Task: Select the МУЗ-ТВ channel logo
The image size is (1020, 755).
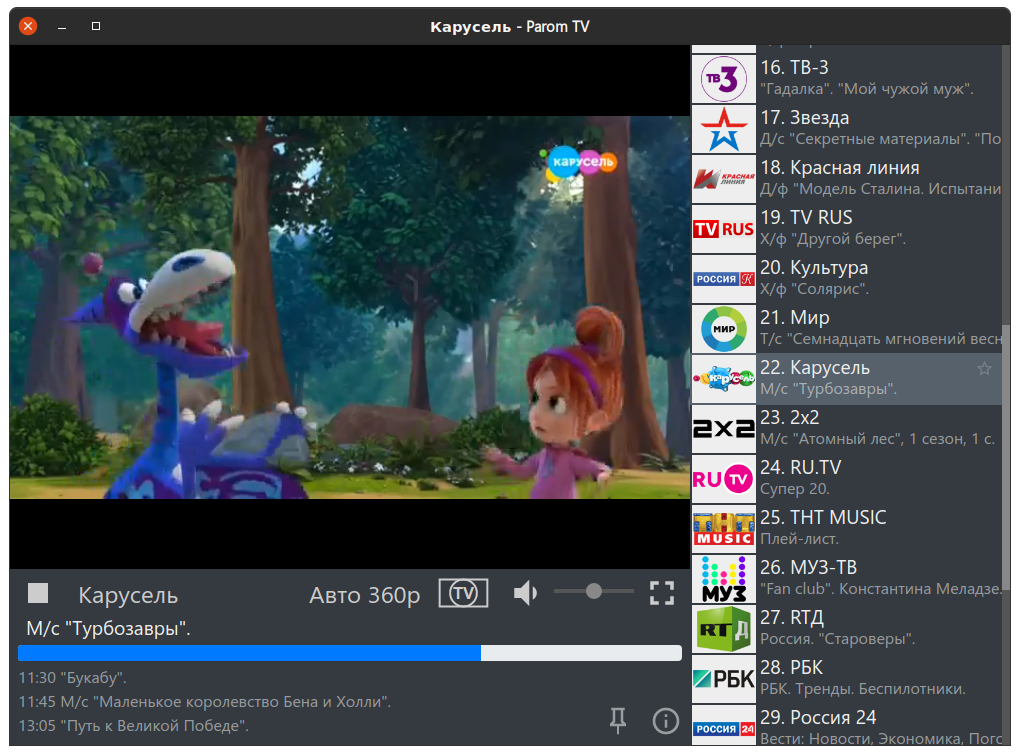Action: point(723,579)
